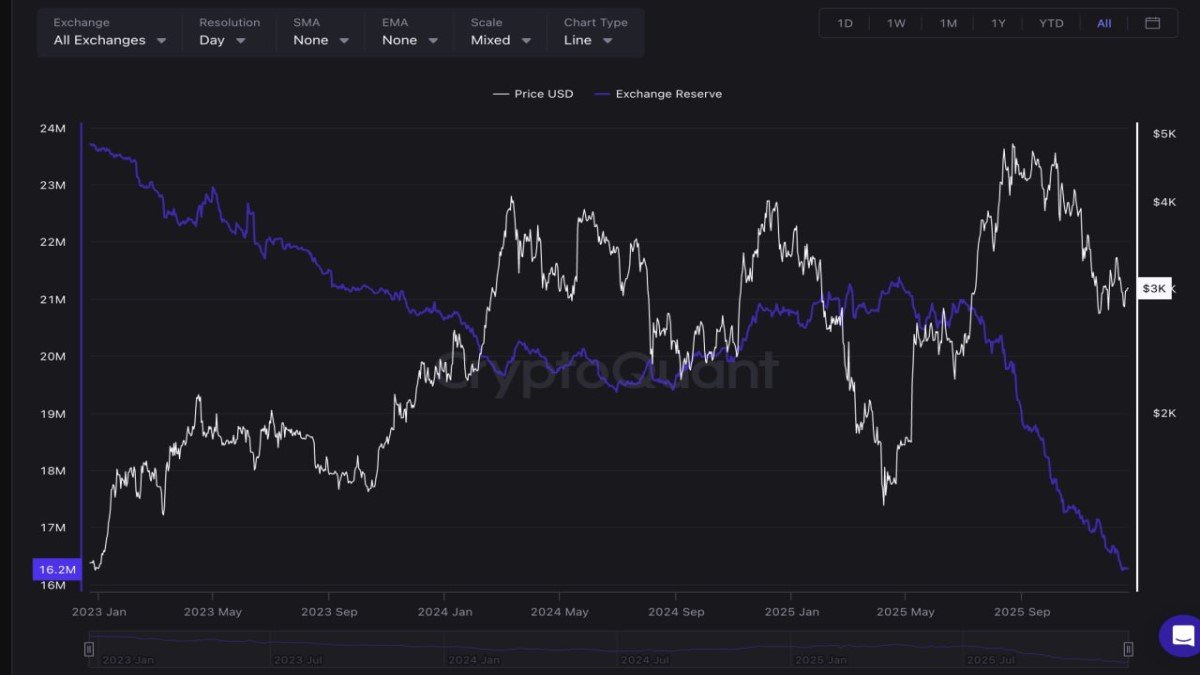
Task: Select the 1W time range
Action: 895,22
